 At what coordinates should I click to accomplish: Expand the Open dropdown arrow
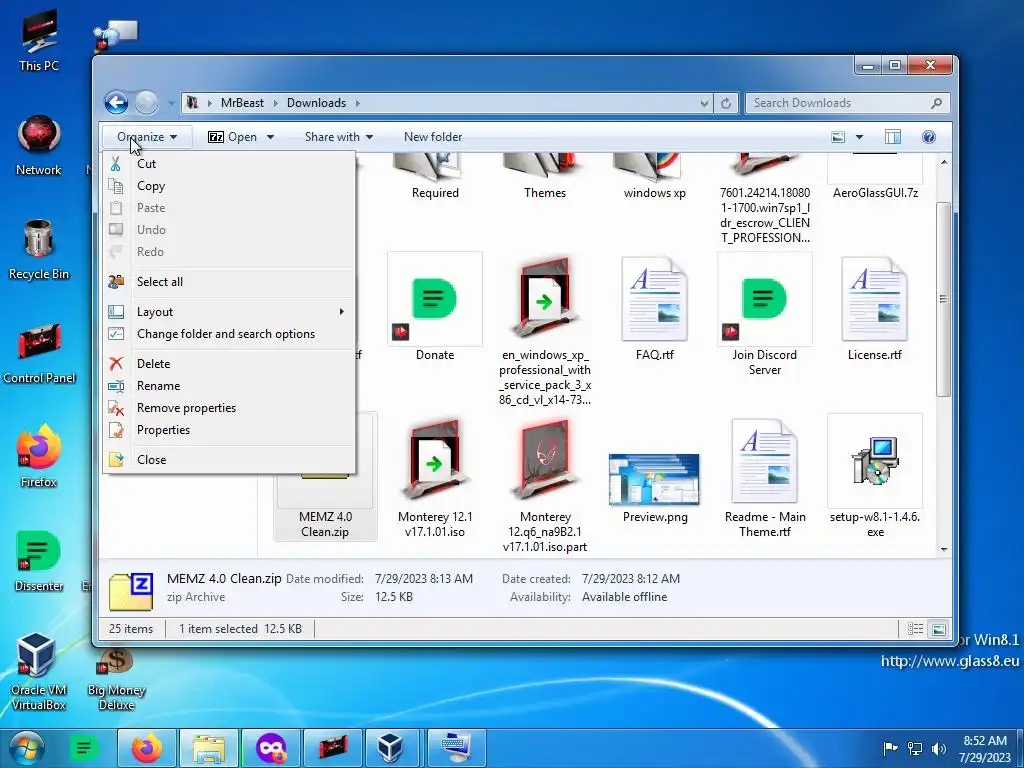pos(270,137)
